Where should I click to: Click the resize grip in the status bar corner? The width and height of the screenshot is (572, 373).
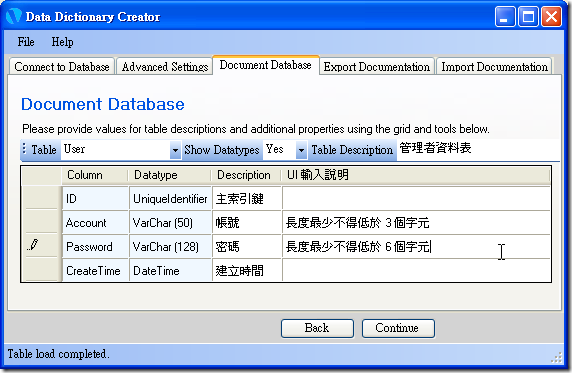point(557,358)
